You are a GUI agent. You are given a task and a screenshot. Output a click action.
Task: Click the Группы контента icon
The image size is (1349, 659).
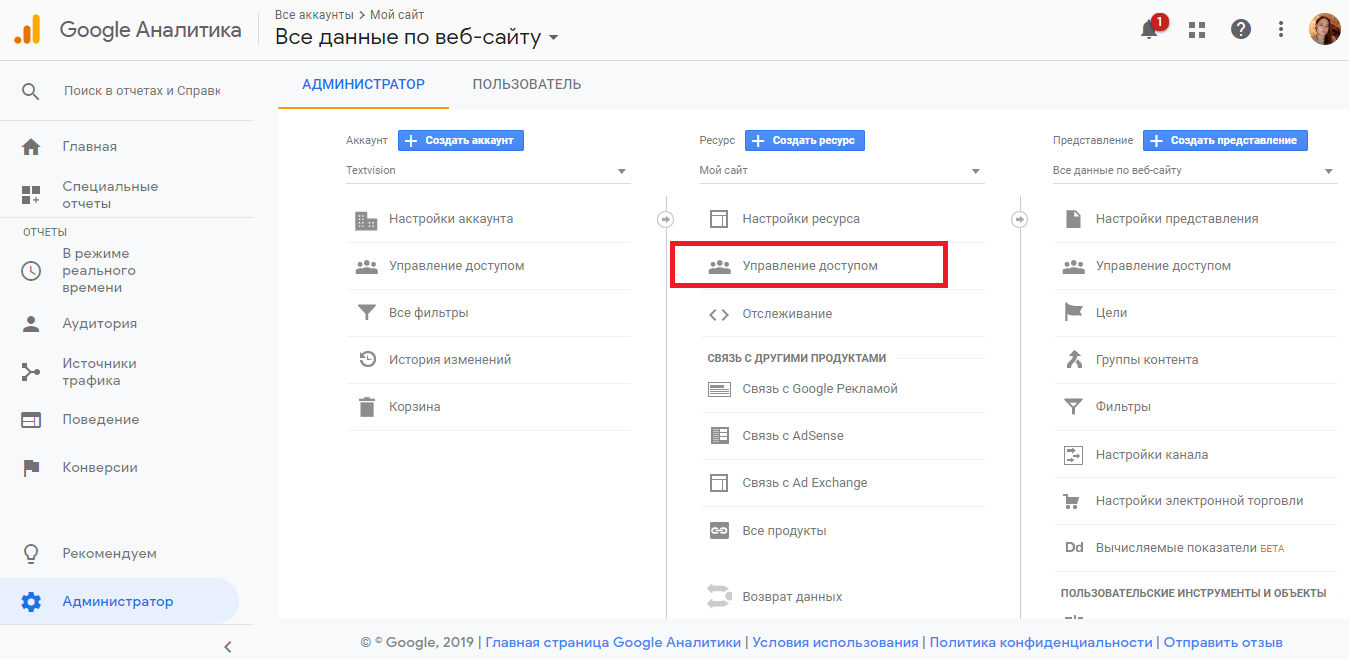pyautogui.click(x=1073, y=360)
